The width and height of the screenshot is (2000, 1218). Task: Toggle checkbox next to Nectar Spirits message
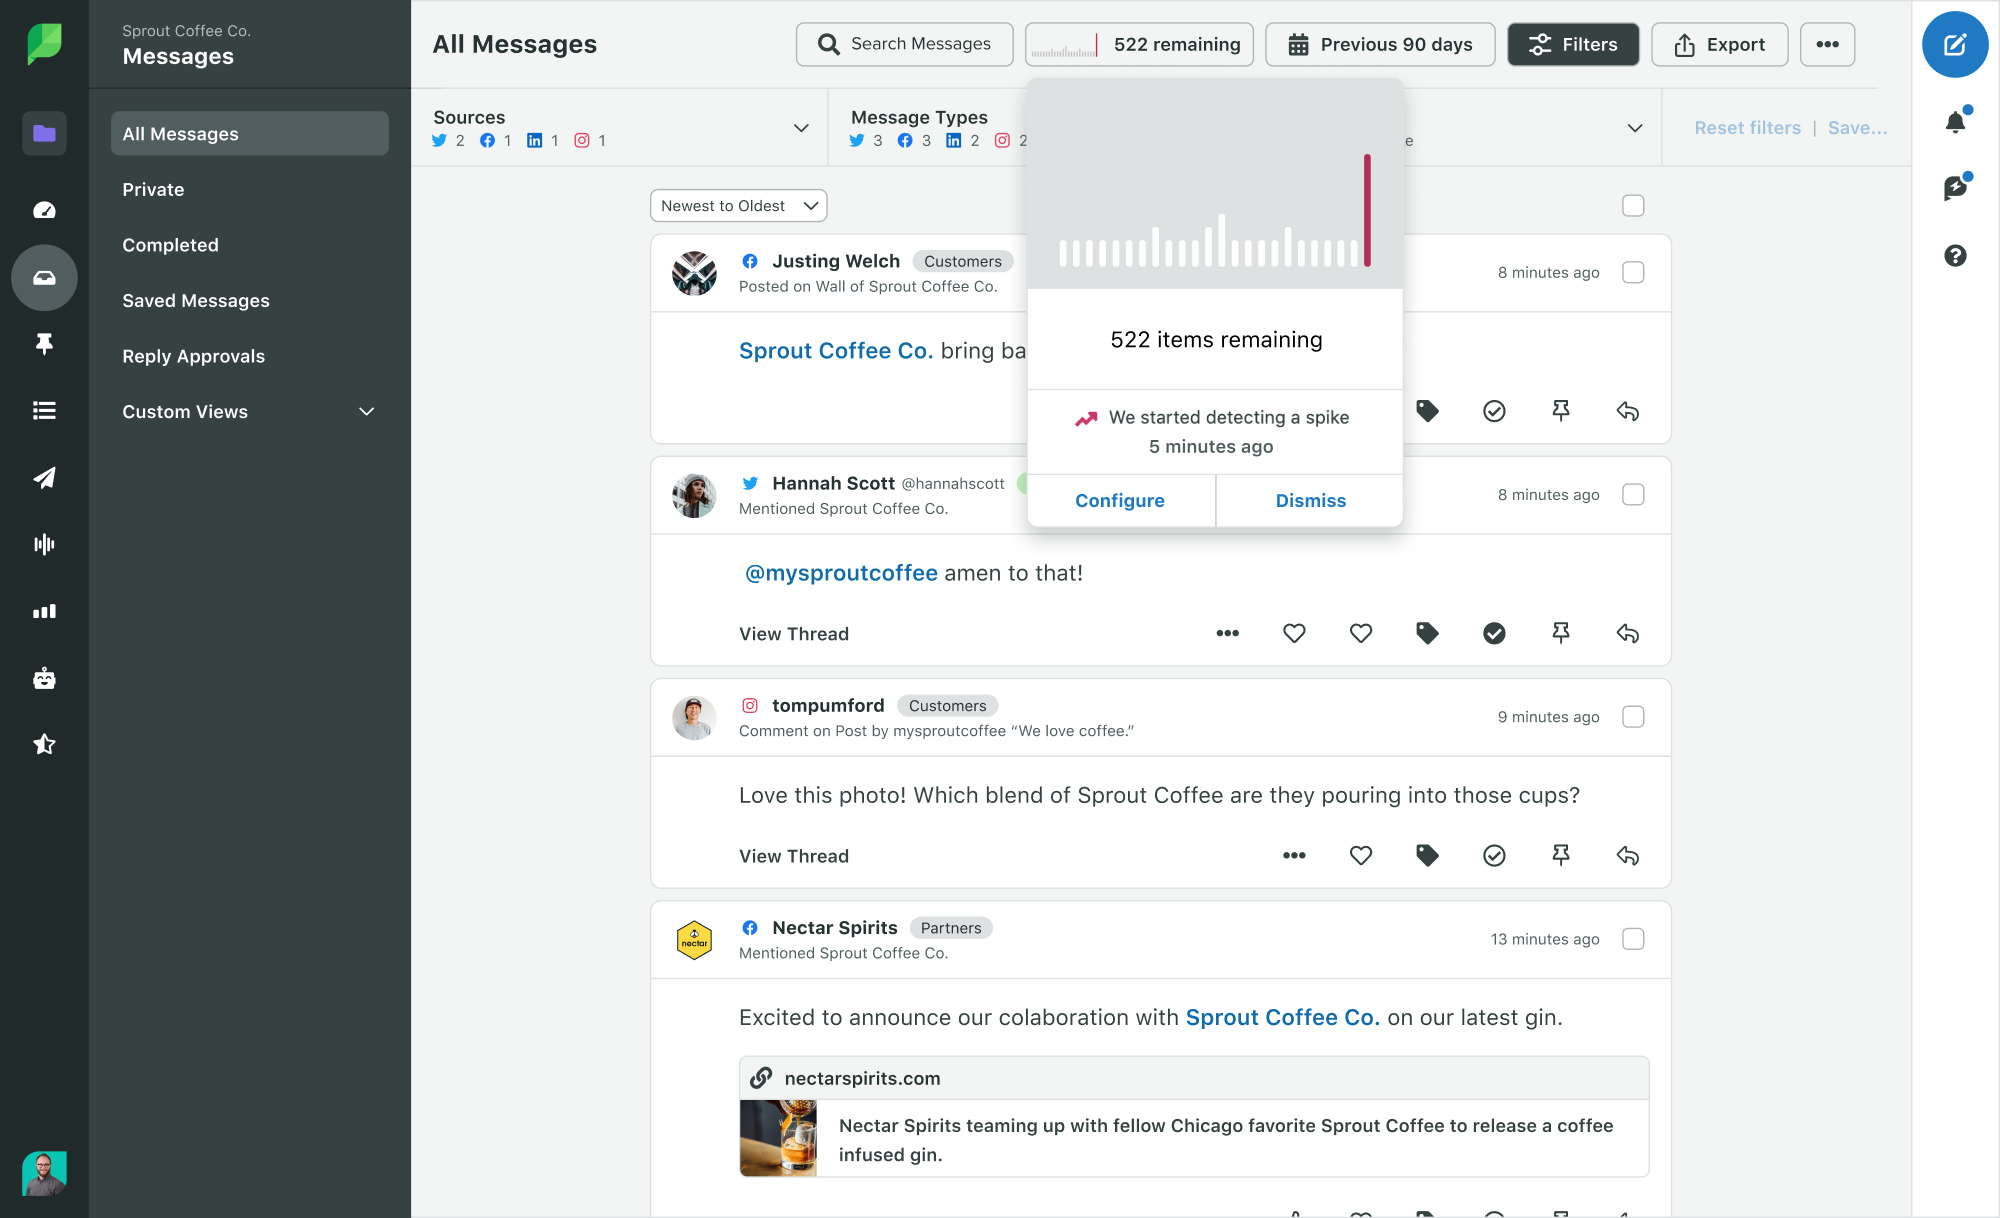pos(1633,937)
